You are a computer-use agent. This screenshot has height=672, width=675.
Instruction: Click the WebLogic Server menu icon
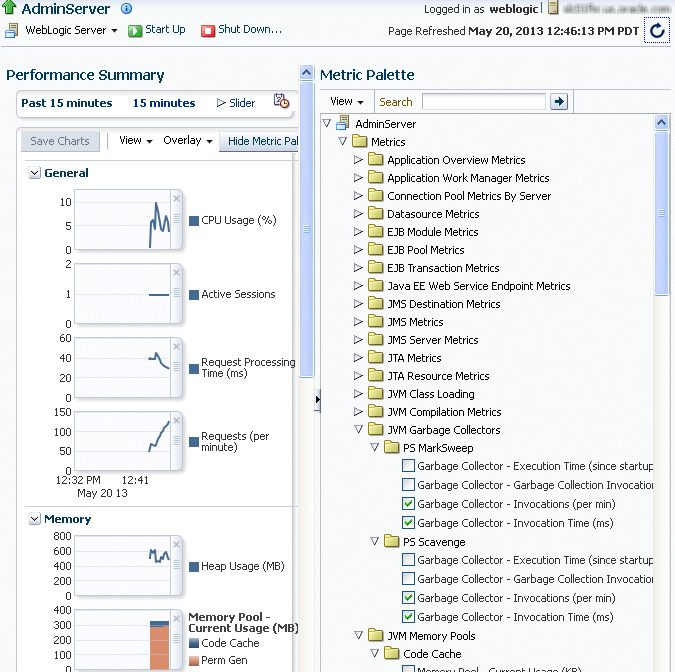click(12, 30)
